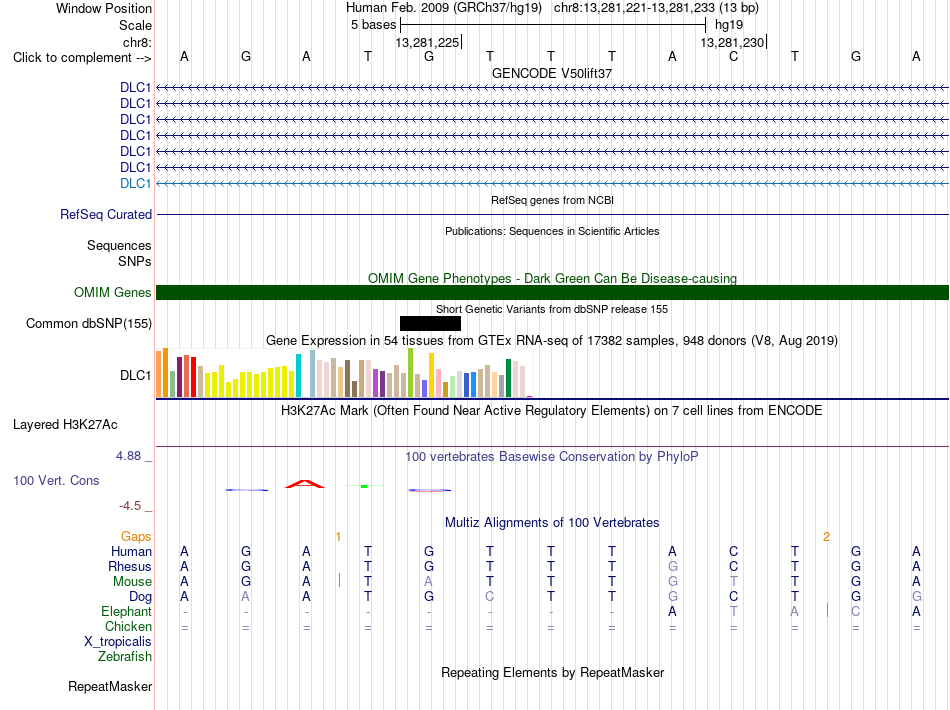Select the Zebrafish alignment row label
950x710 pixels.
[x=125, y=656]
